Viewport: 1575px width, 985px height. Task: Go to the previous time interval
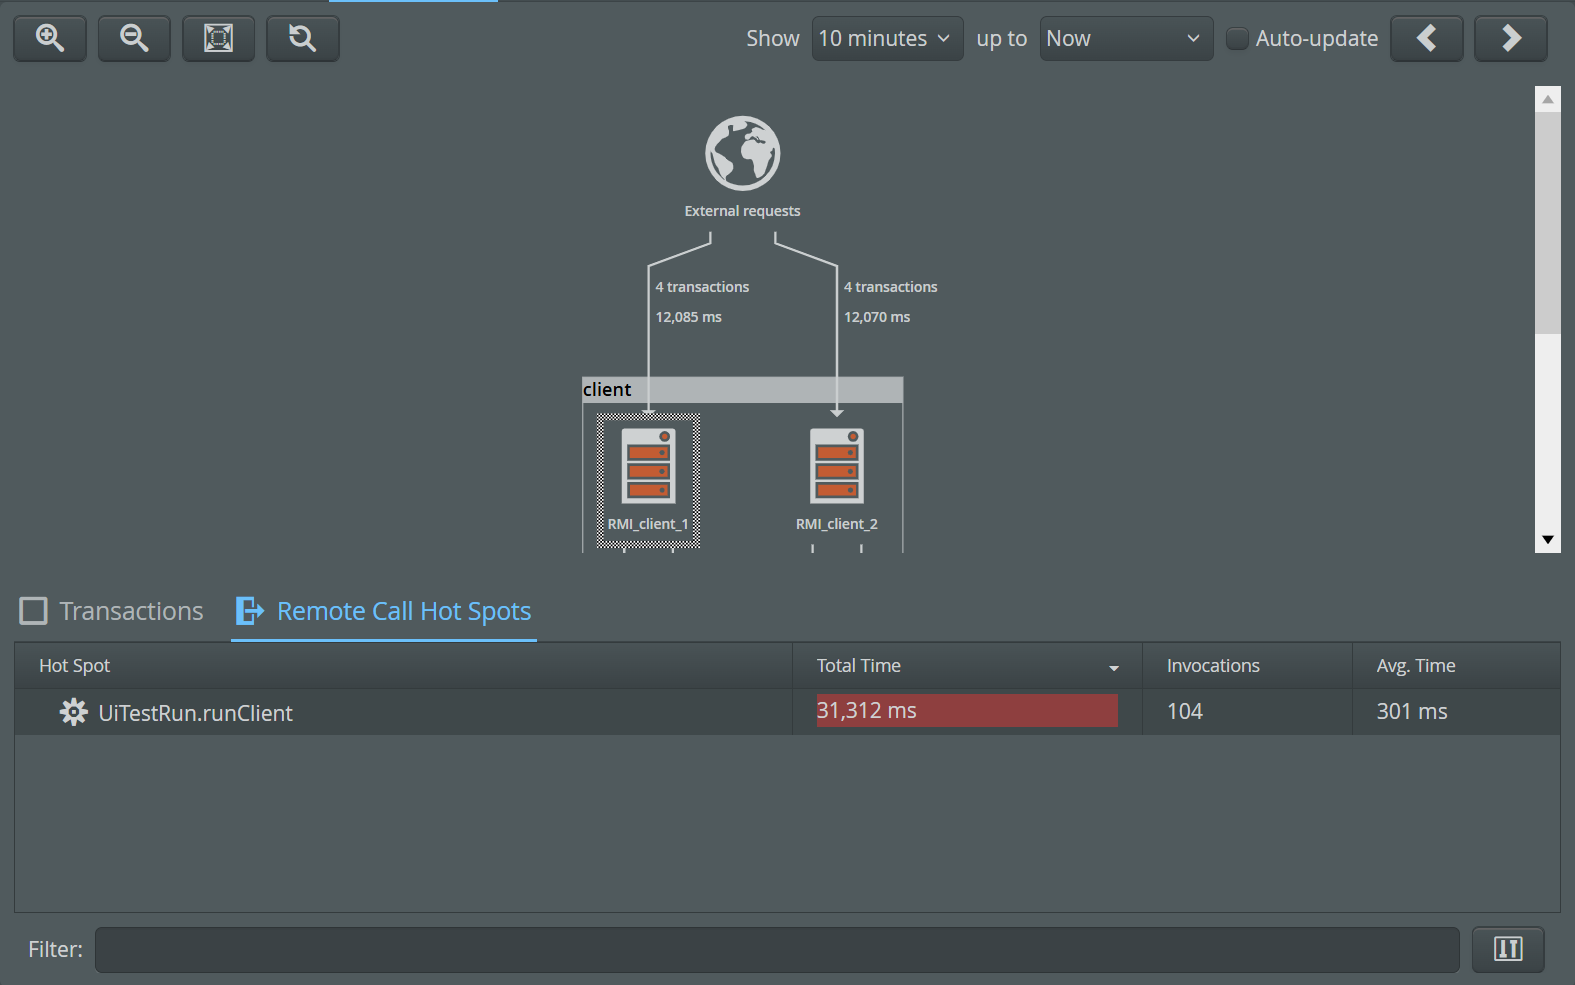(1426, 38)
